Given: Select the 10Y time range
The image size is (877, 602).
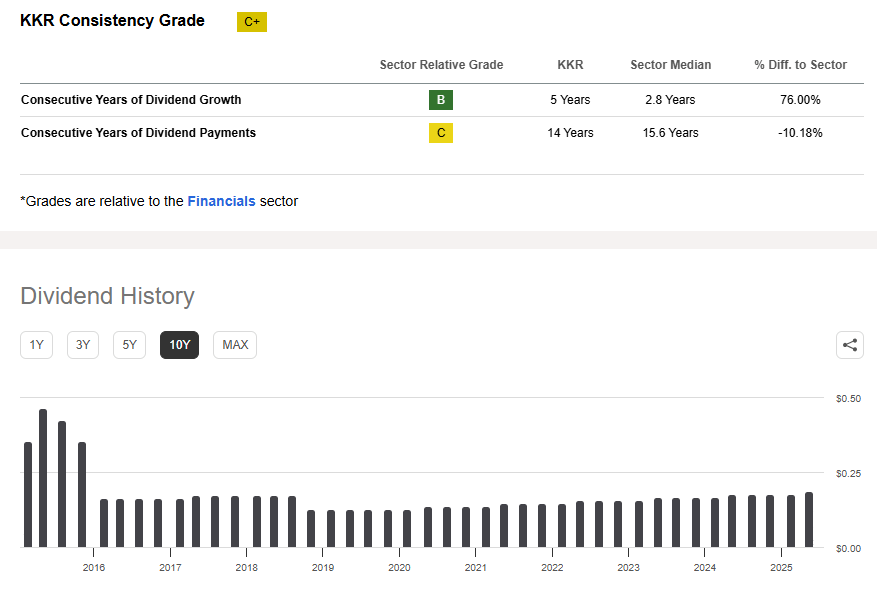Looking at the screenshot, I should (x=180, y=345).
